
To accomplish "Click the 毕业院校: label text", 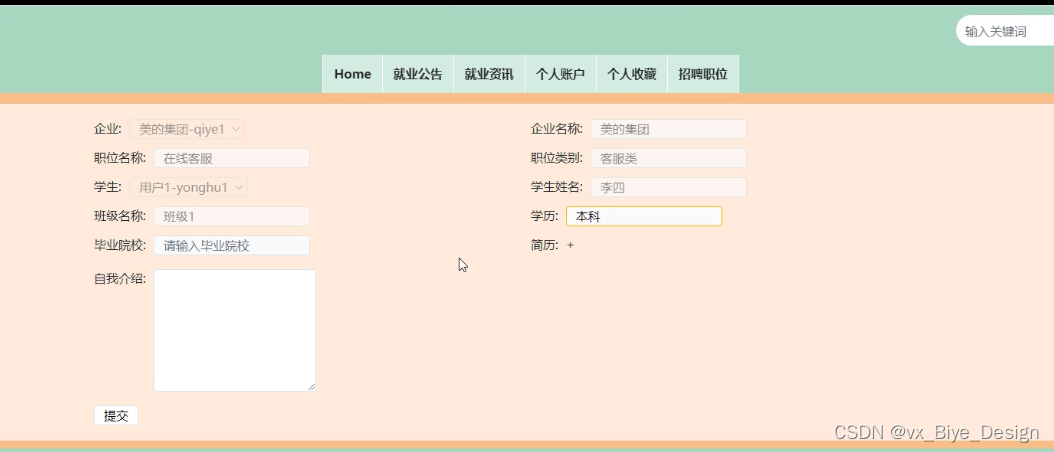I will coord(120,245).
